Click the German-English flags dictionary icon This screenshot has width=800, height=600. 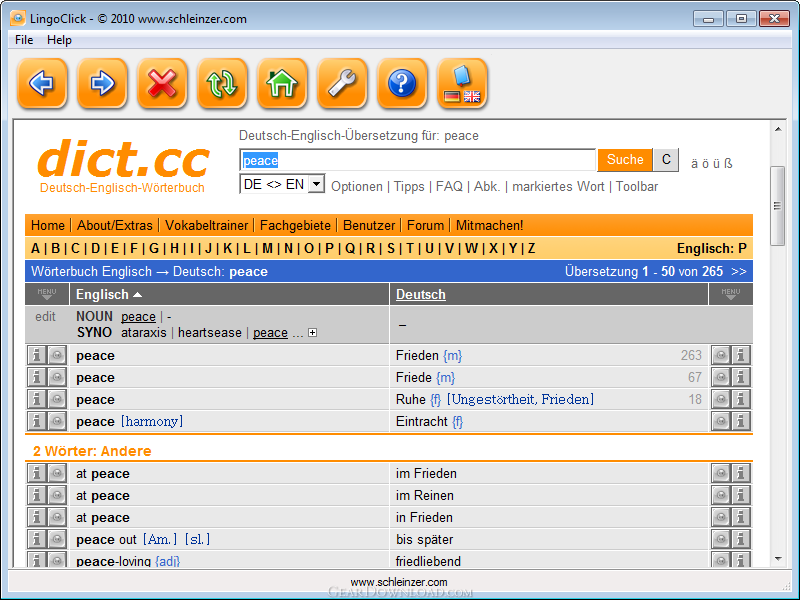[x=462, y=83]
